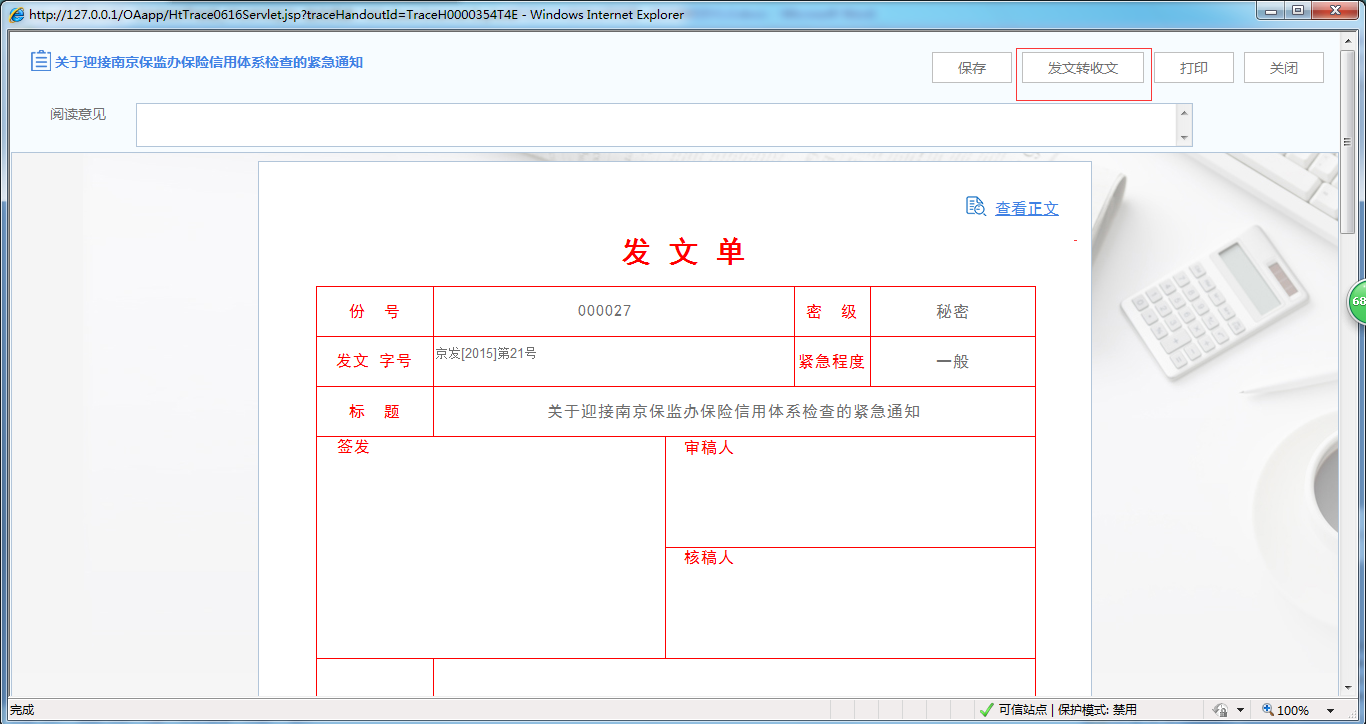The height and width of the screenshot is (724, 1366).
Task: Click the zoom magnifier icon in the status bar
Action: tap(1267, 709)
